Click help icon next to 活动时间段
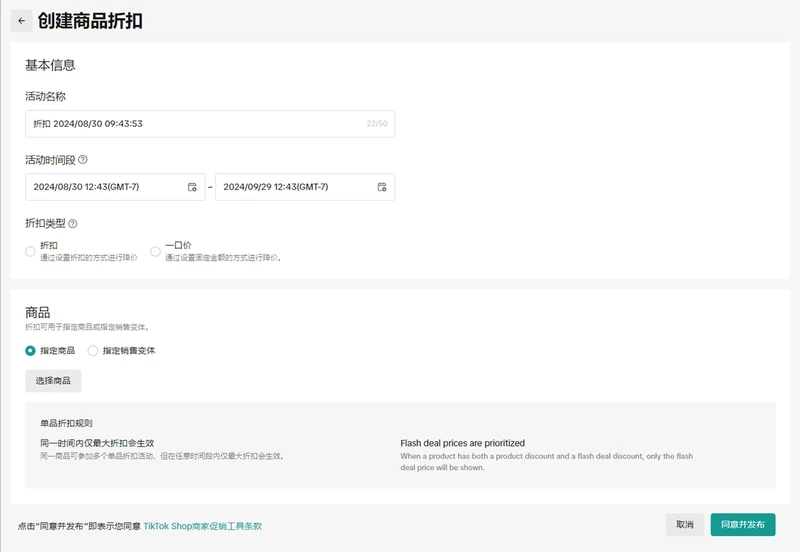Screen dimensions: 800x552 pos(83,160)
